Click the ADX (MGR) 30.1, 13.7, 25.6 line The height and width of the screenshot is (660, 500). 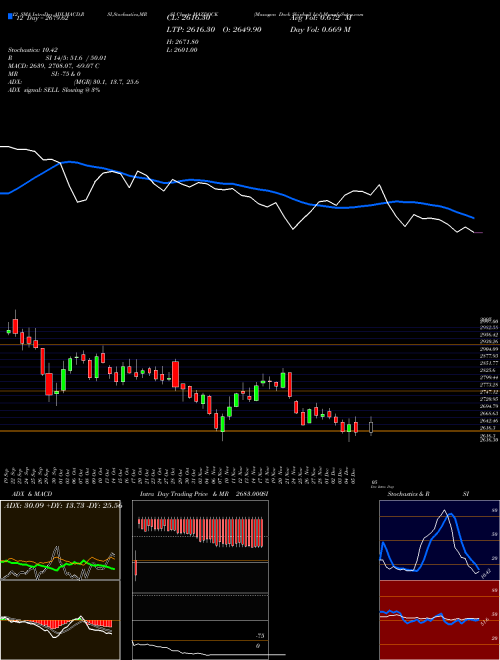(74, 82)
